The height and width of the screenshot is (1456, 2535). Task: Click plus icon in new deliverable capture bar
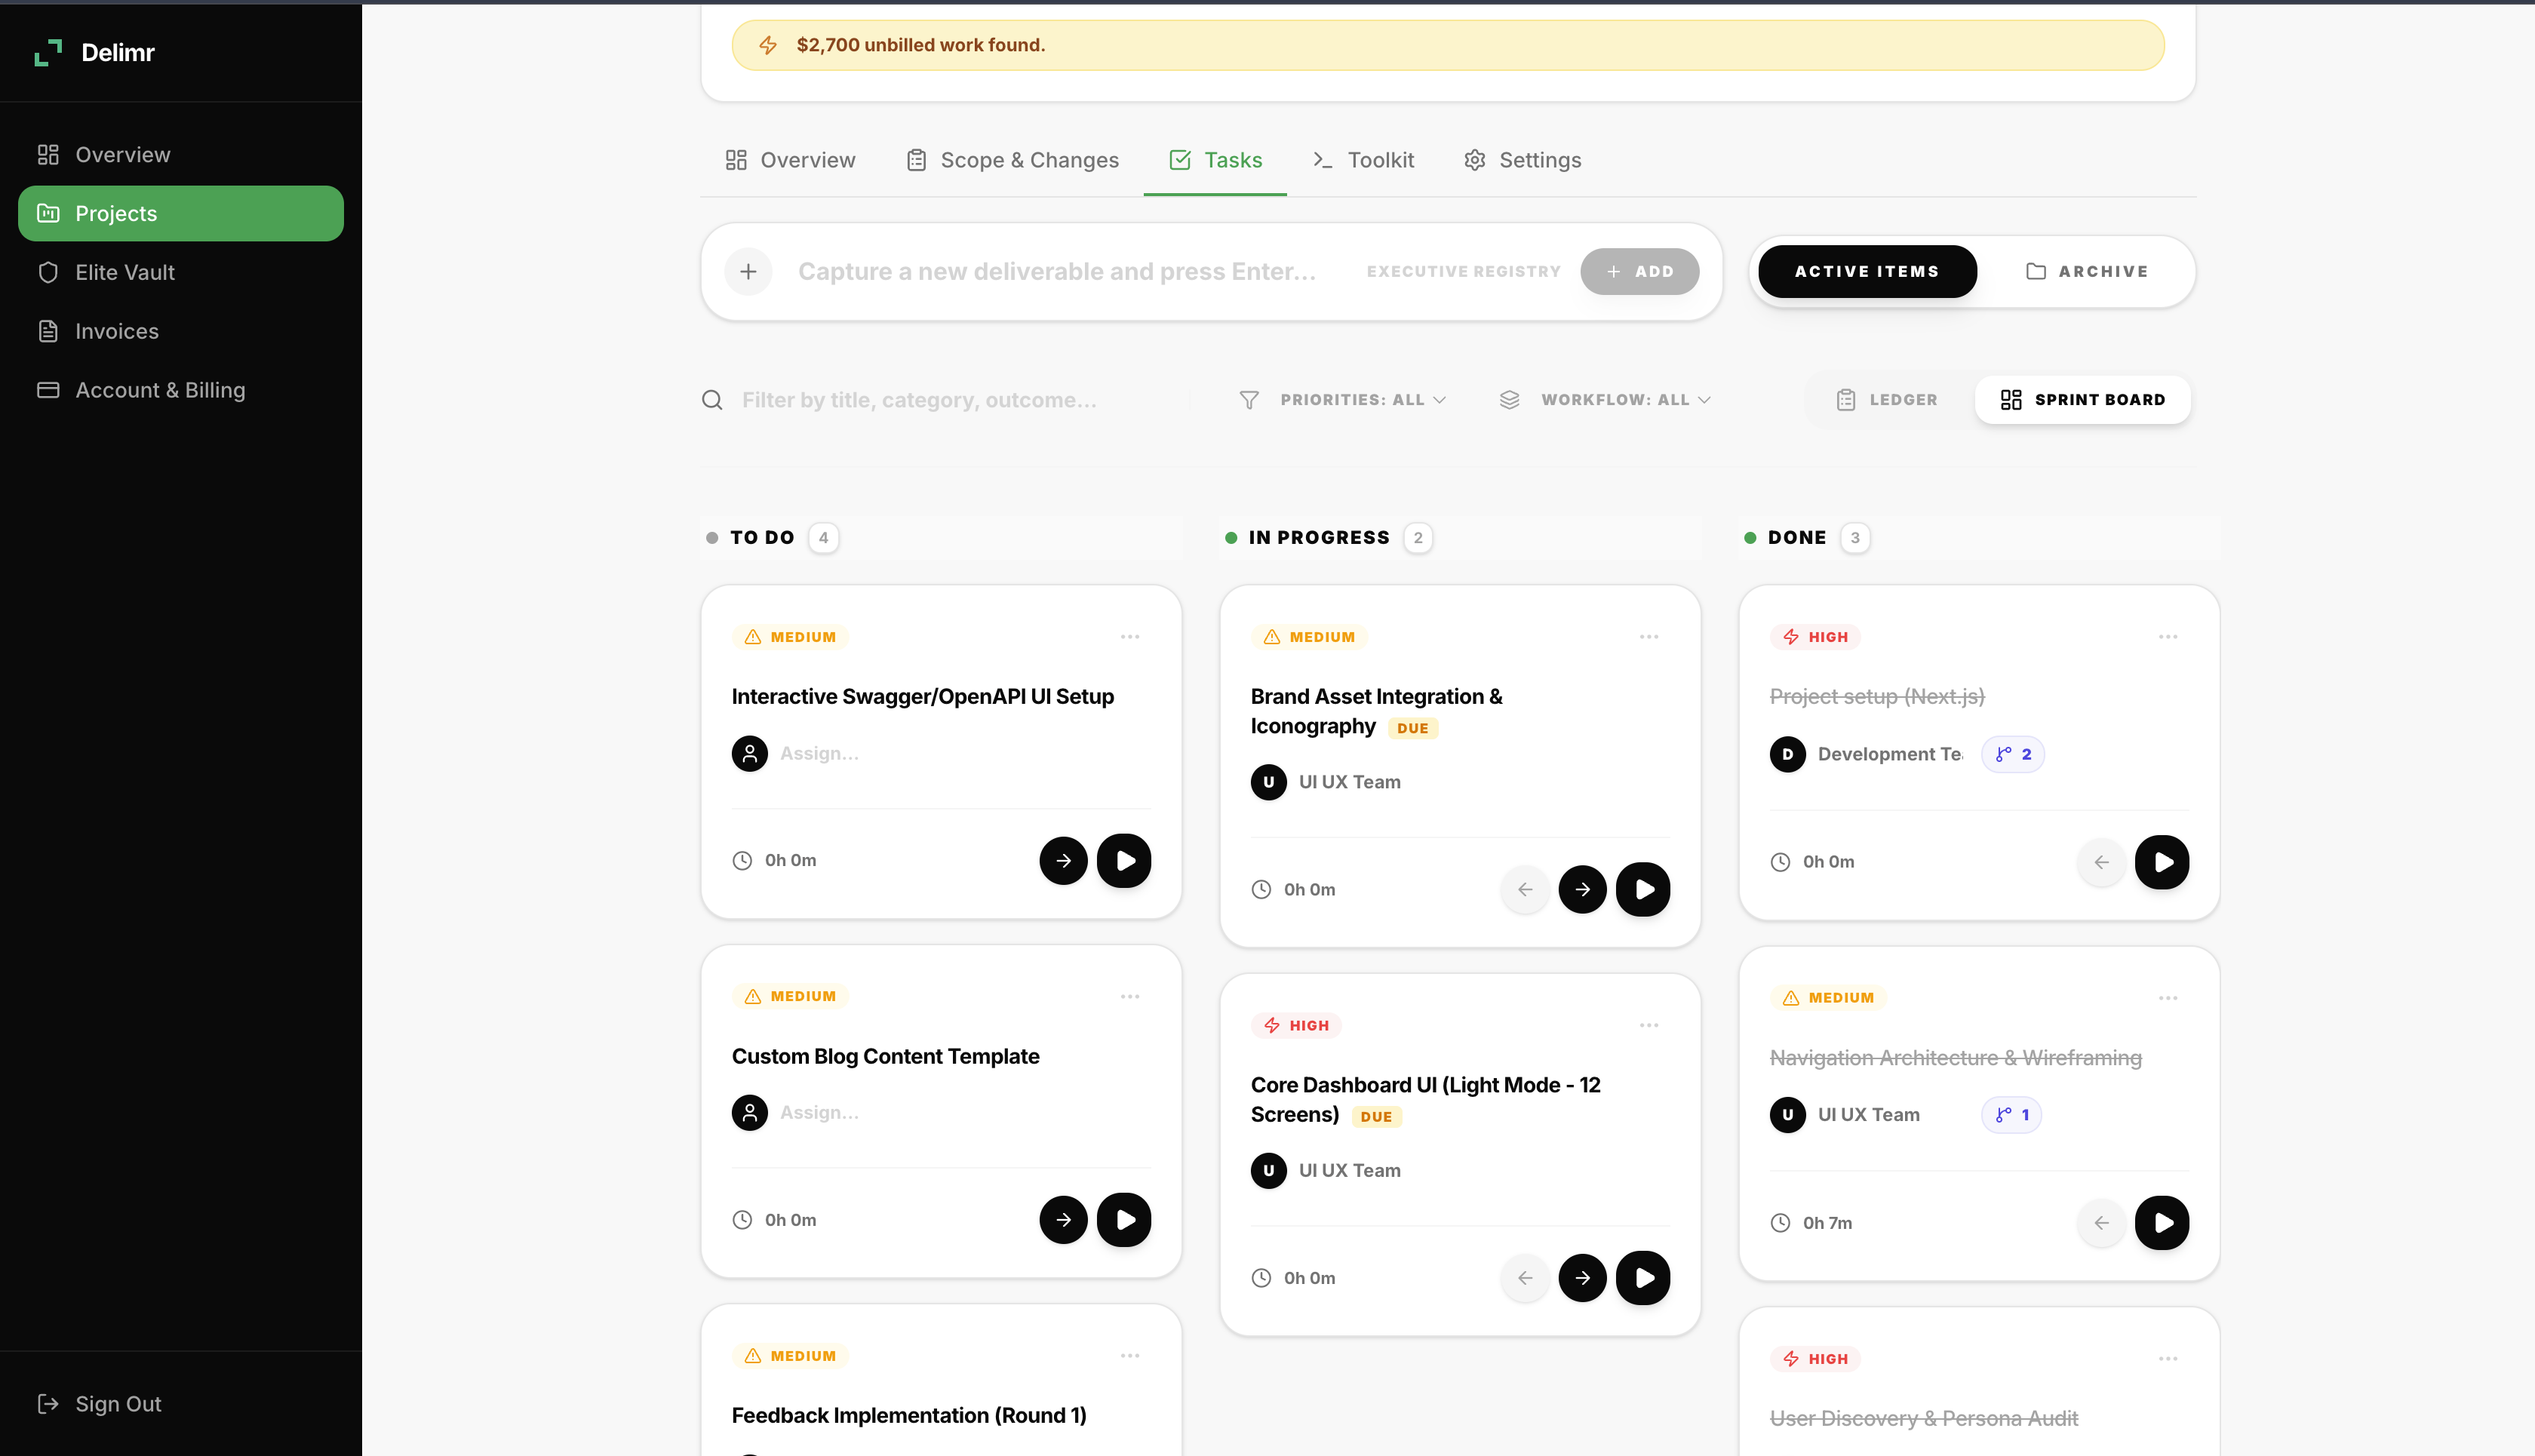point(748,271)
